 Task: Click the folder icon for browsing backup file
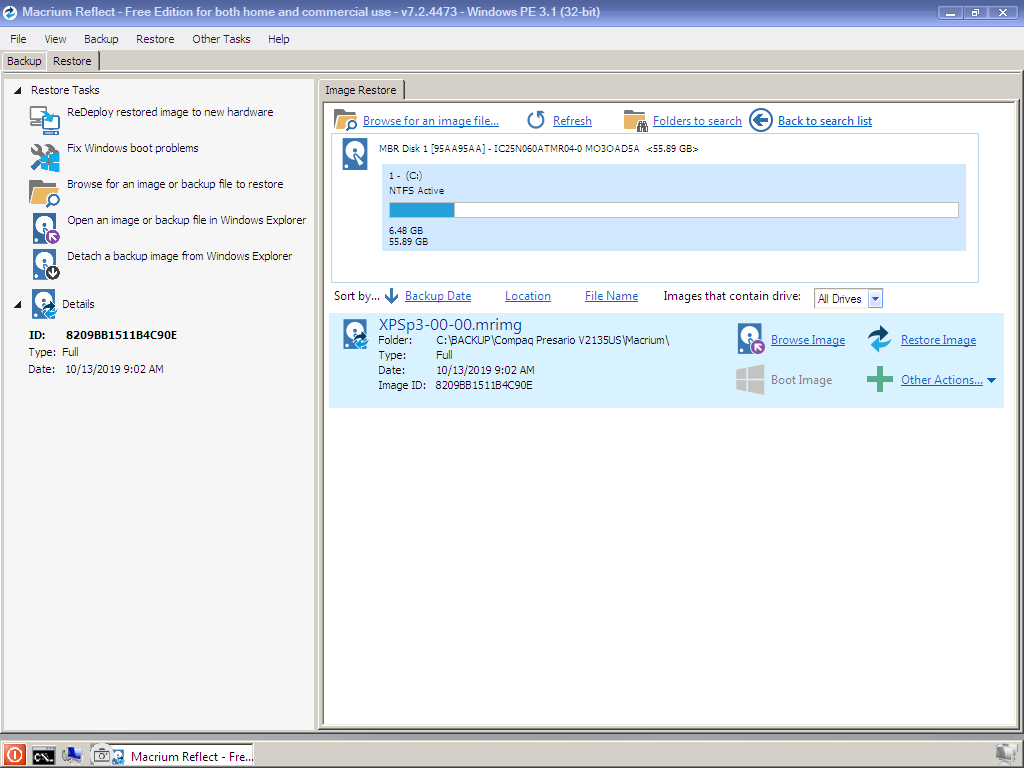(44, 193)
